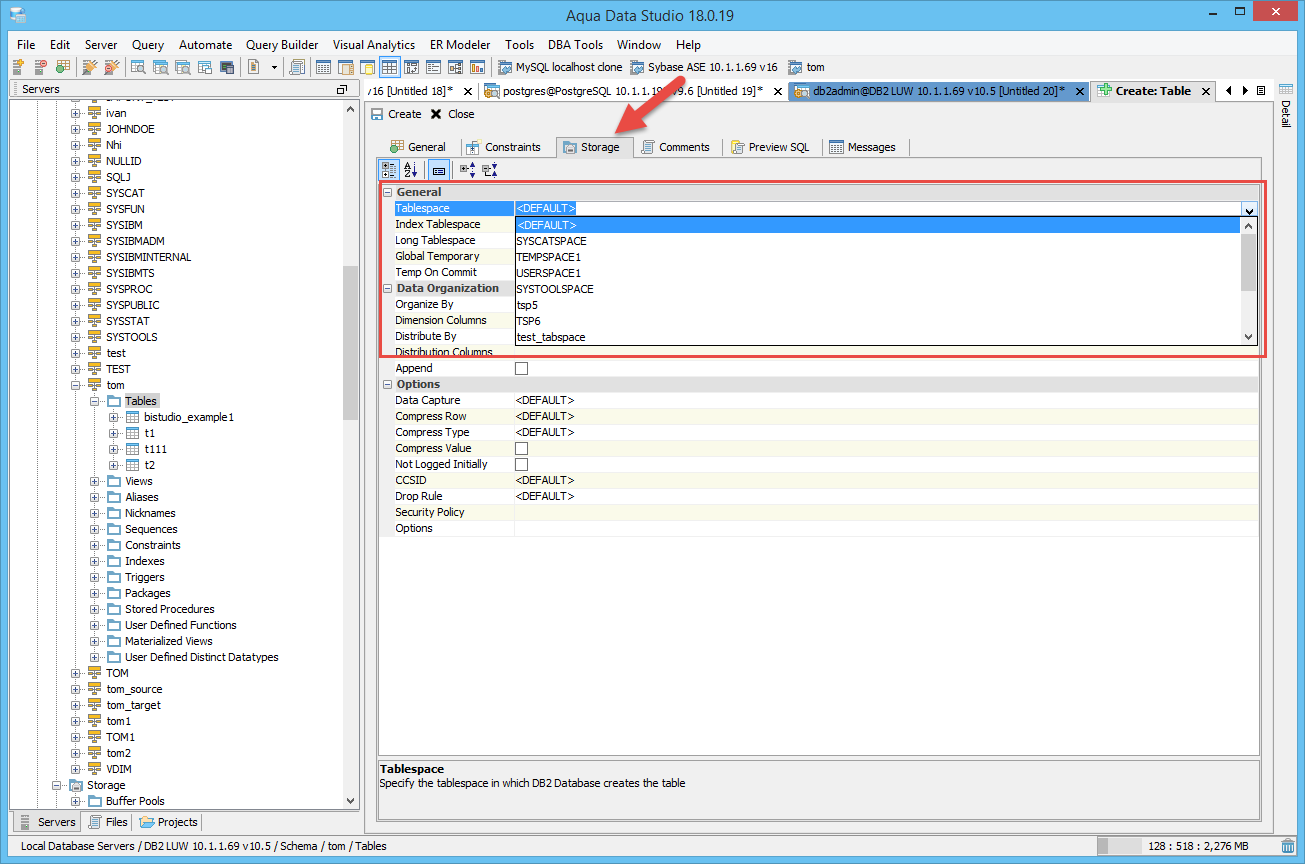This screenshot has height=864, width=1305.
Task: Switch property grid to categorized view
Action: tap(390, 170)
